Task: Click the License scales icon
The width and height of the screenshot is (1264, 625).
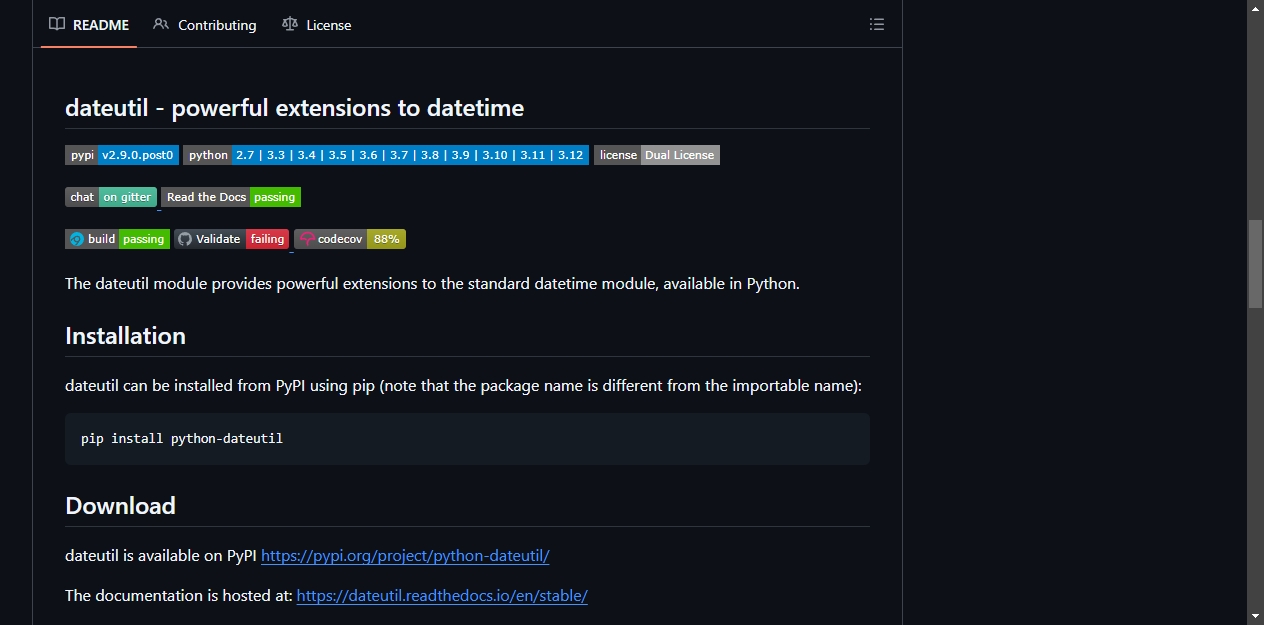Action: (x=290, y=24)
